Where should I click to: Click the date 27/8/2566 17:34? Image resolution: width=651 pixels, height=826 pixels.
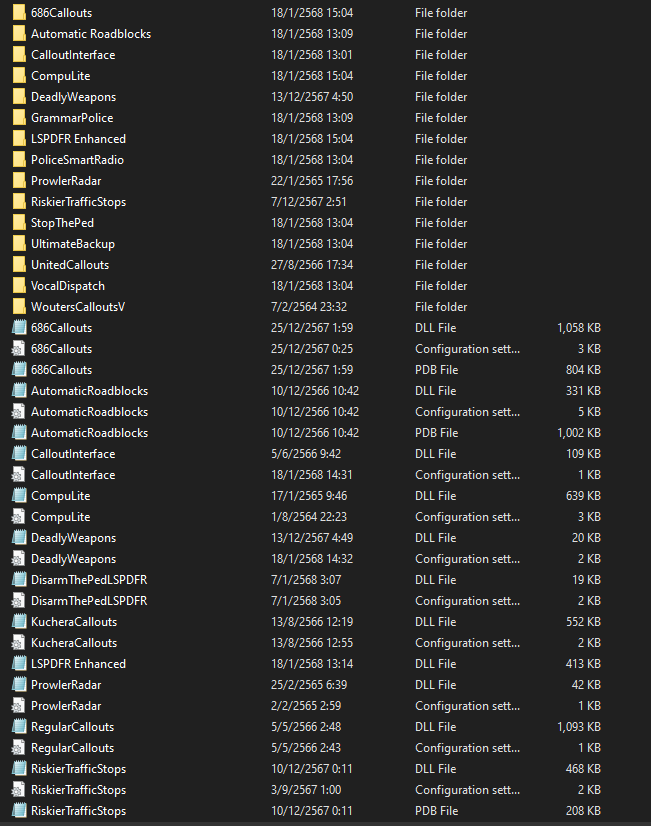(312, 265)
